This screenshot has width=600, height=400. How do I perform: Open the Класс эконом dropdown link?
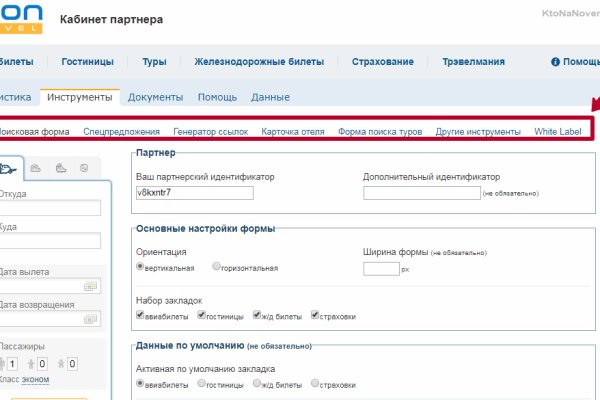tap(35, 380)
